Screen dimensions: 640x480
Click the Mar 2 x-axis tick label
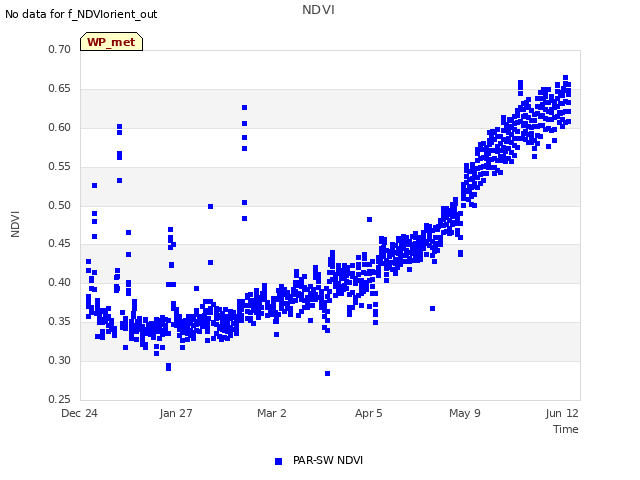coord(272,413)
